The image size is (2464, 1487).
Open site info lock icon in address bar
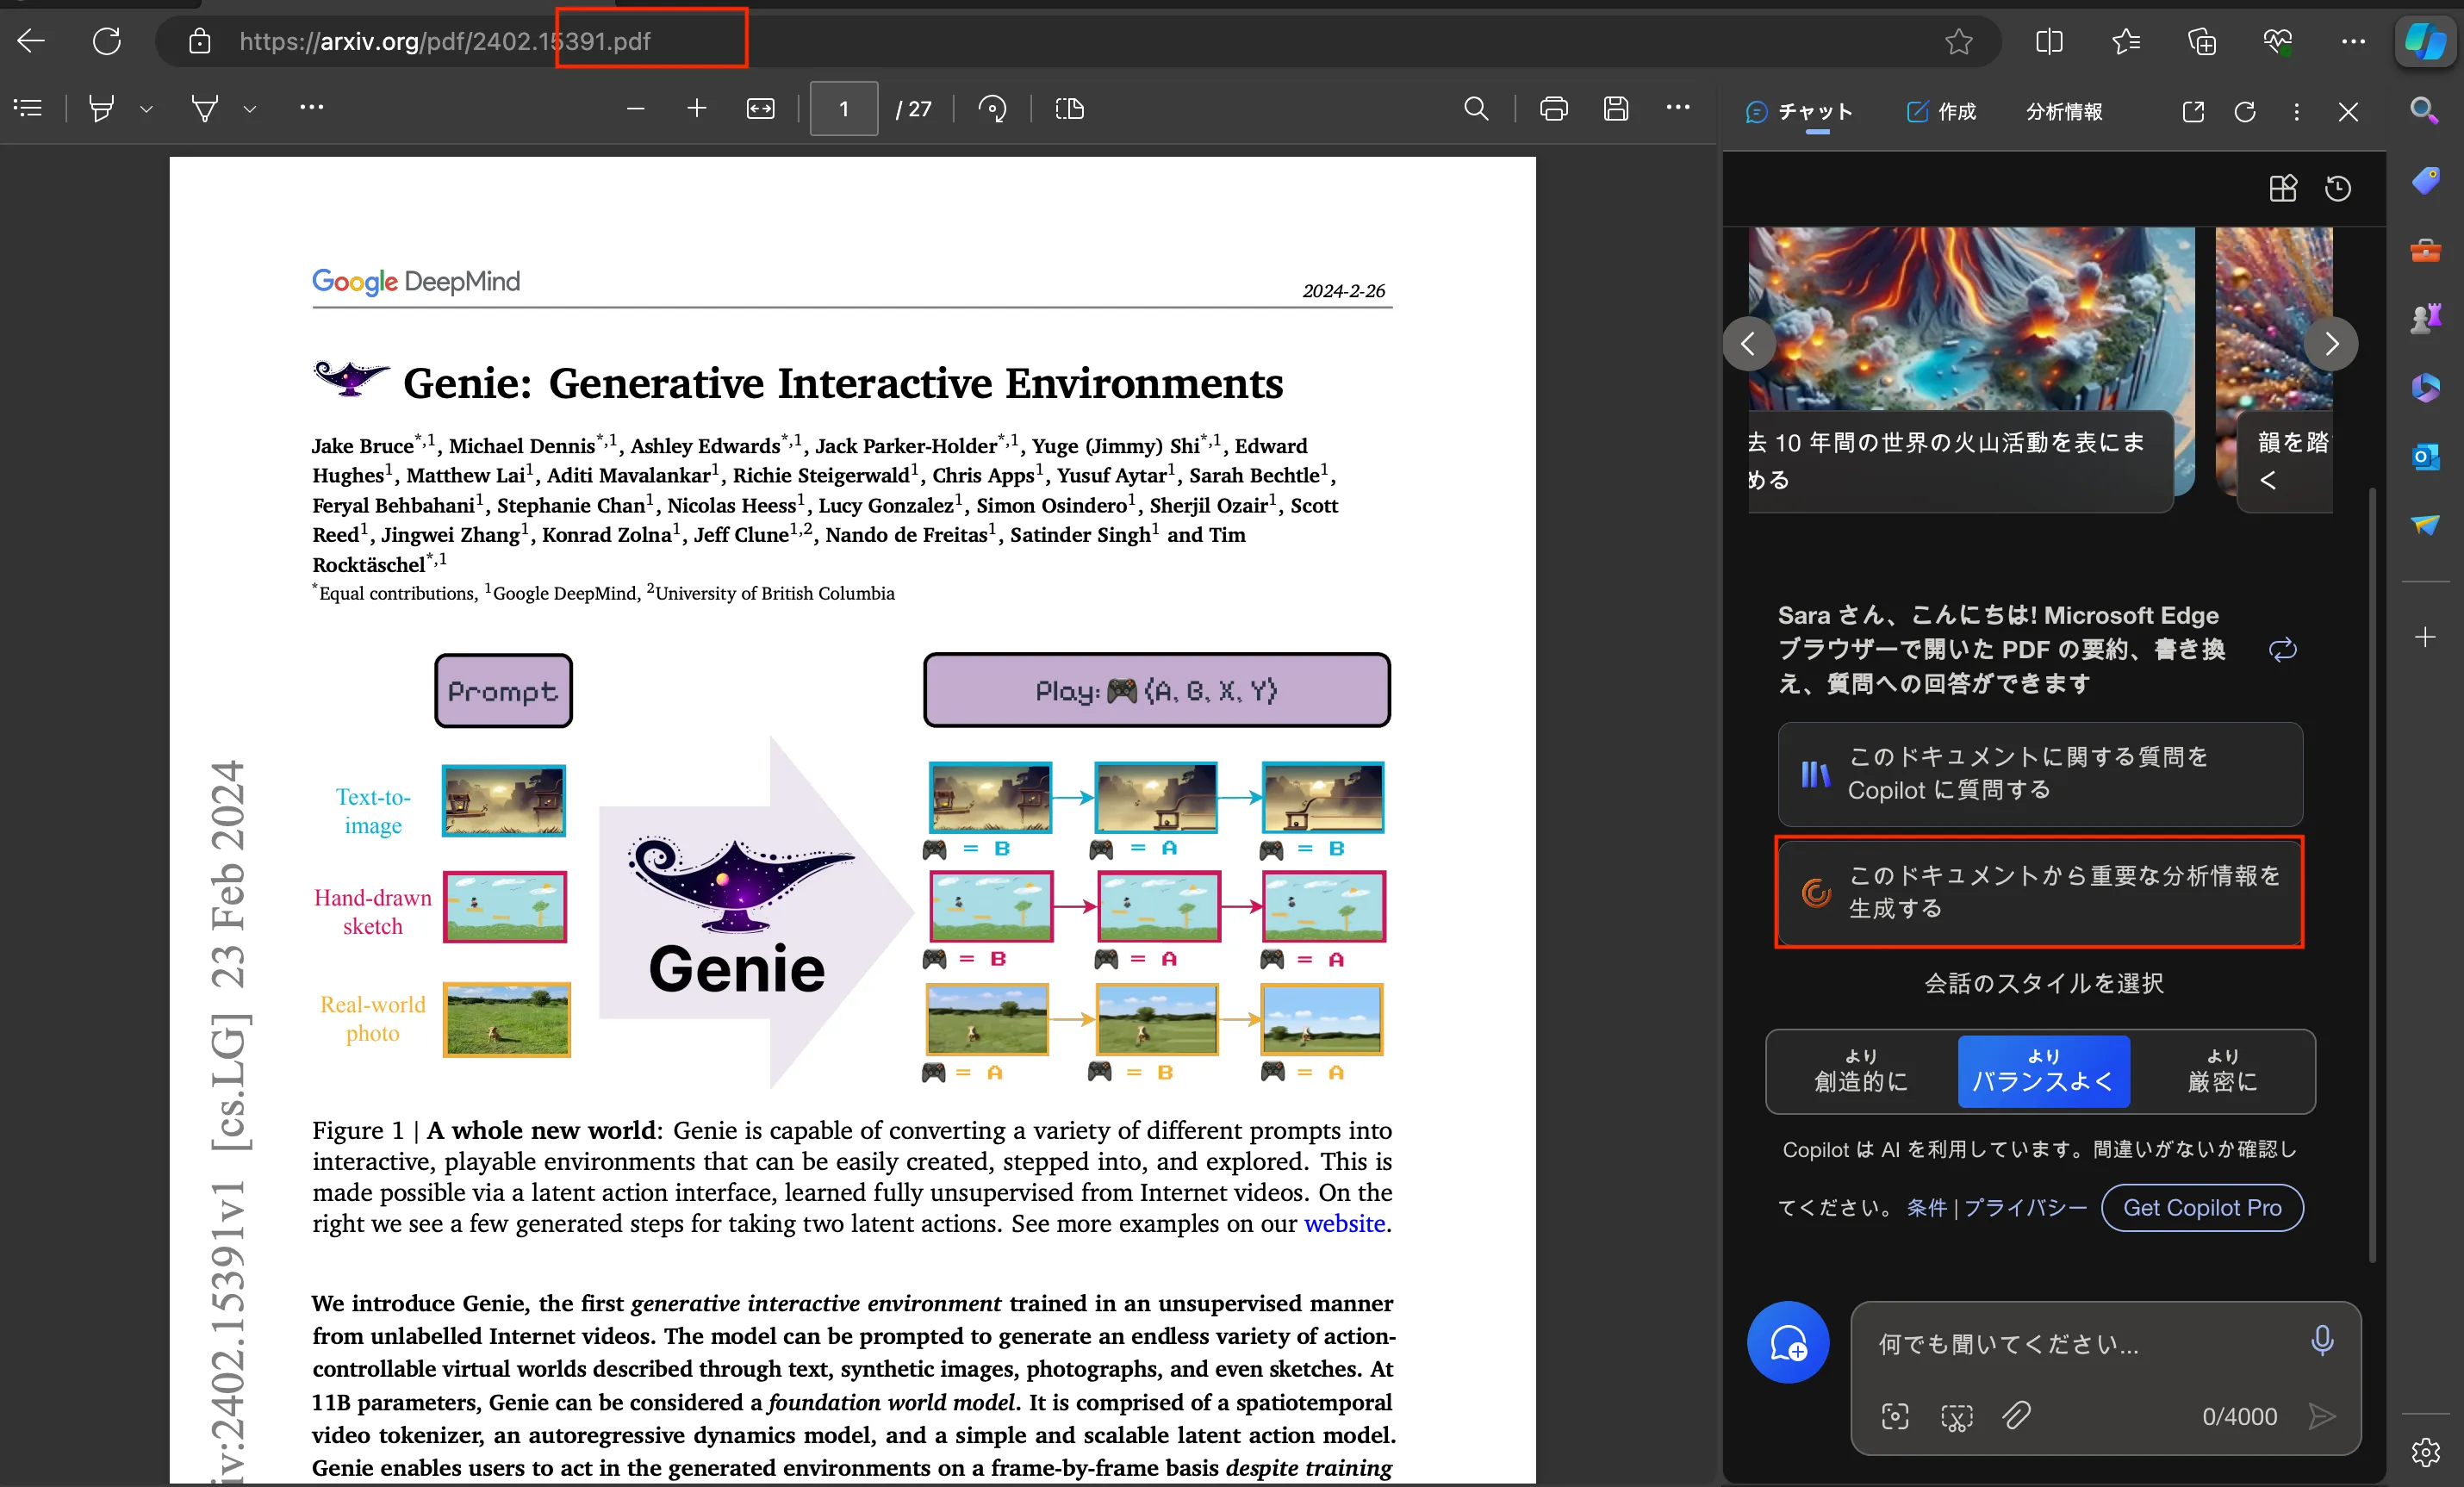[x=200, y=41]
